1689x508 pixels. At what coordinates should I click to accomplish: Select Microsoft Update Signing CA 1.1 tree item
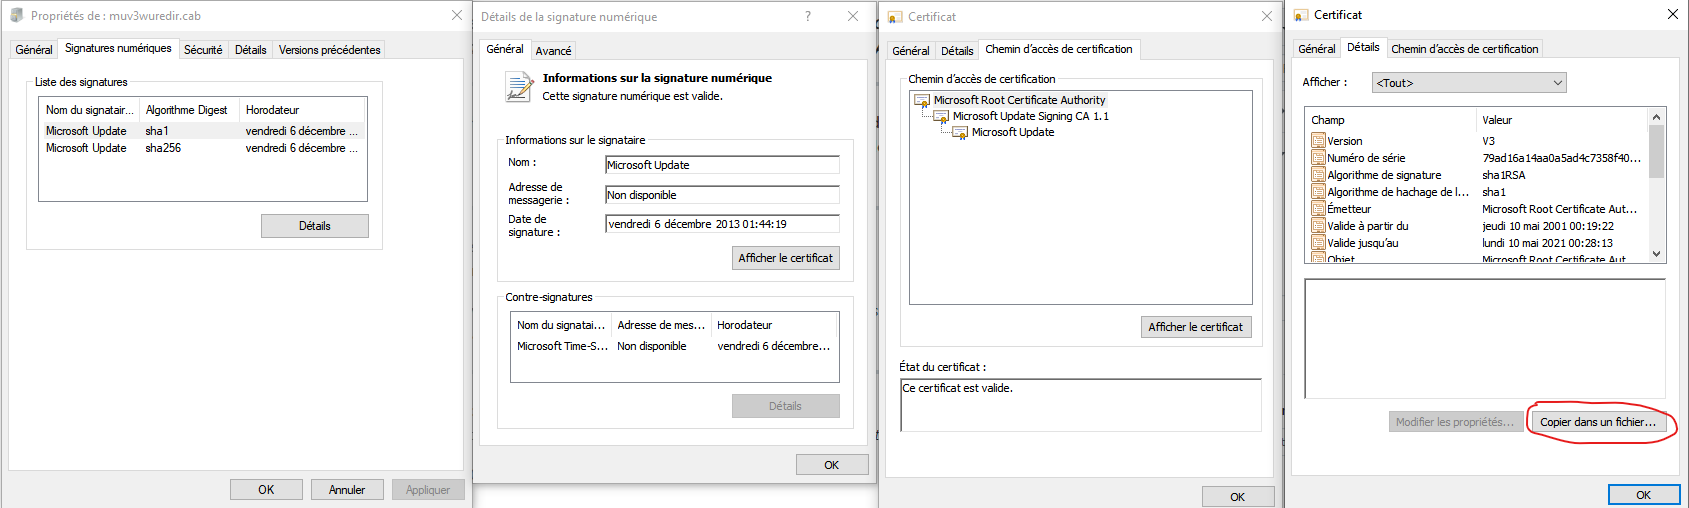(x=1030, y=116)
